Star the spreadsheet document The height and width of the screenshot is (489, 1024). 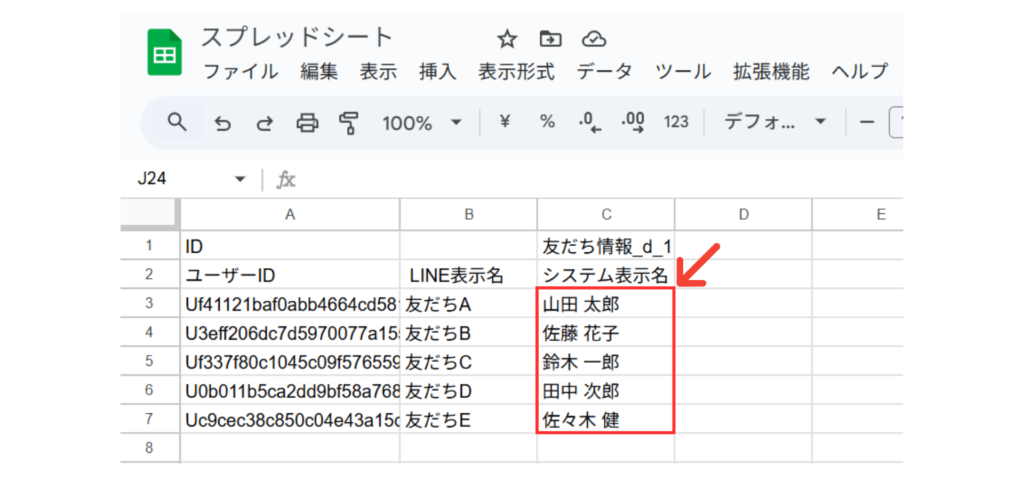coord(507,39)
